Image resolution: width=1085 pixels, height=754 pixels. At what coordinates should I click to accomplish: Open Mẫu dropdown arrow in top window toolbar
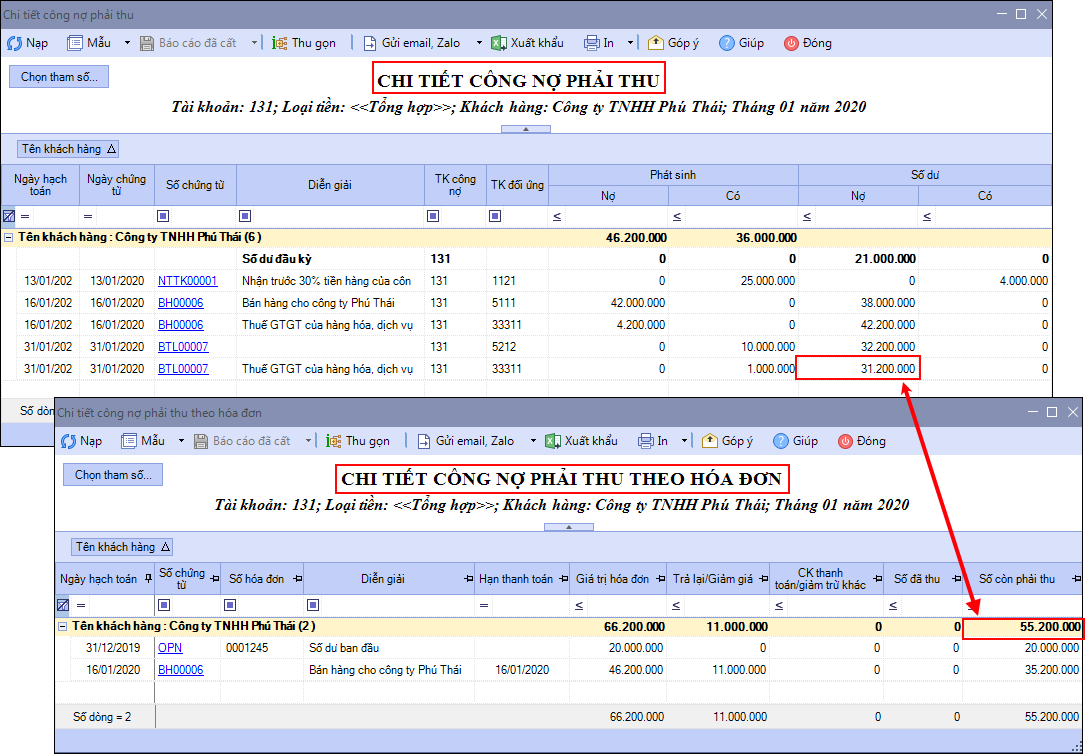tap(127, 43)
